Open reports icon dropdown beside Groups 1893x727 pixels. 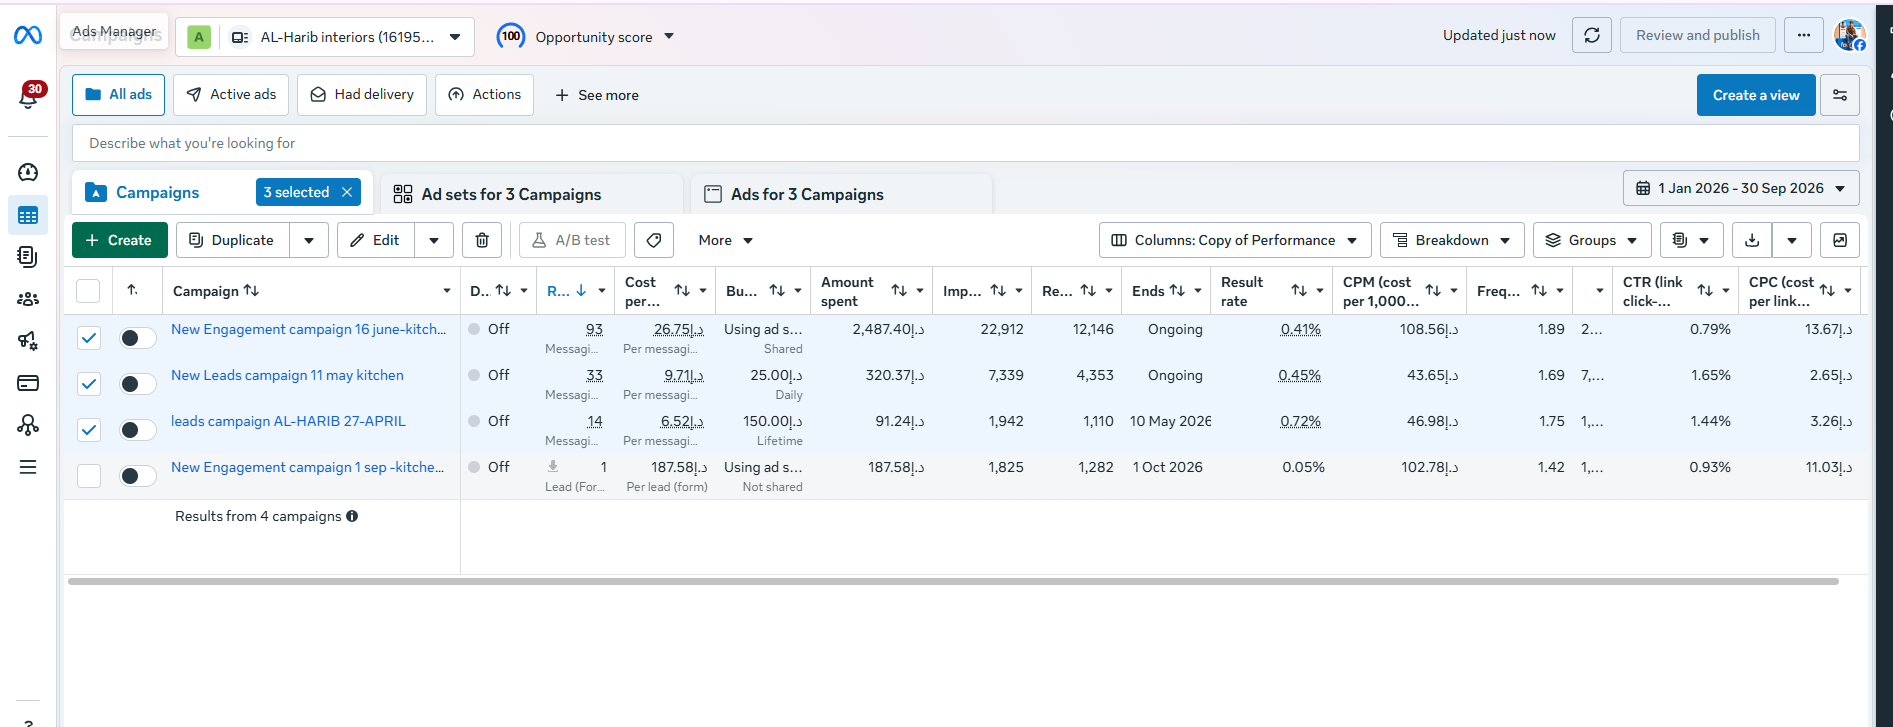pyautogui.click(x=1692, y=240)
